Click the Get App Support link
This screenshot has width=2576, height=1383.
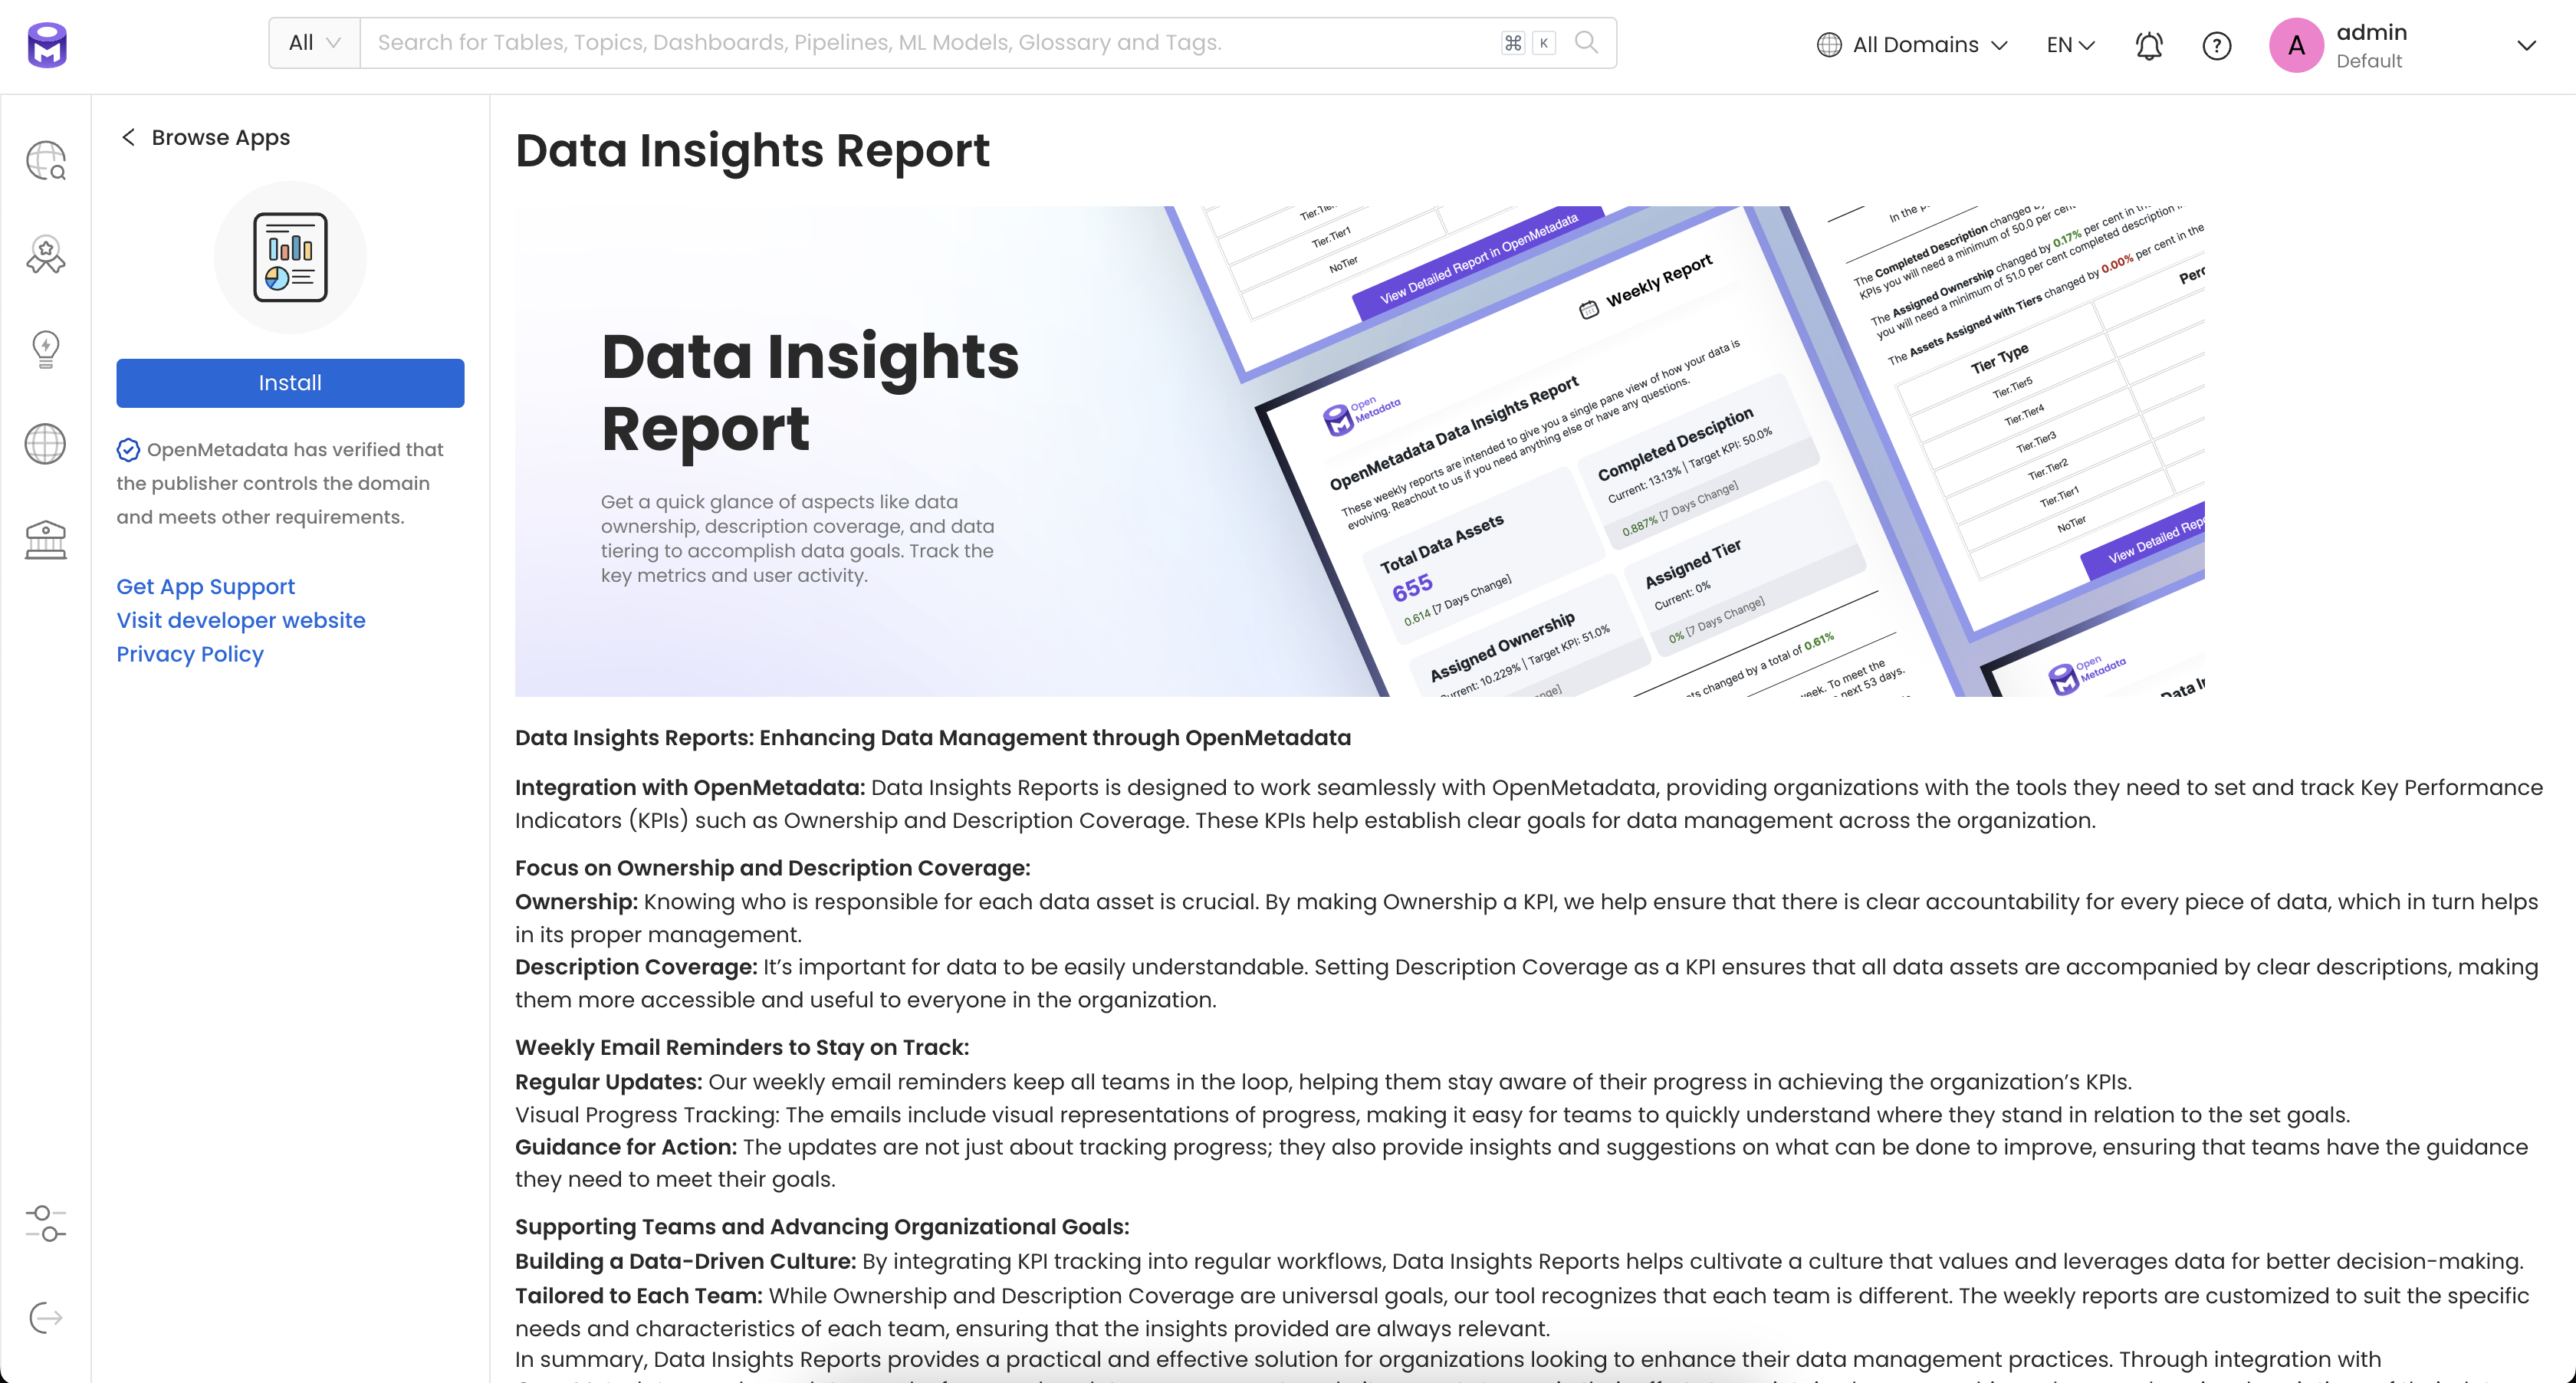pyautogui.click(x=206, y=586)
